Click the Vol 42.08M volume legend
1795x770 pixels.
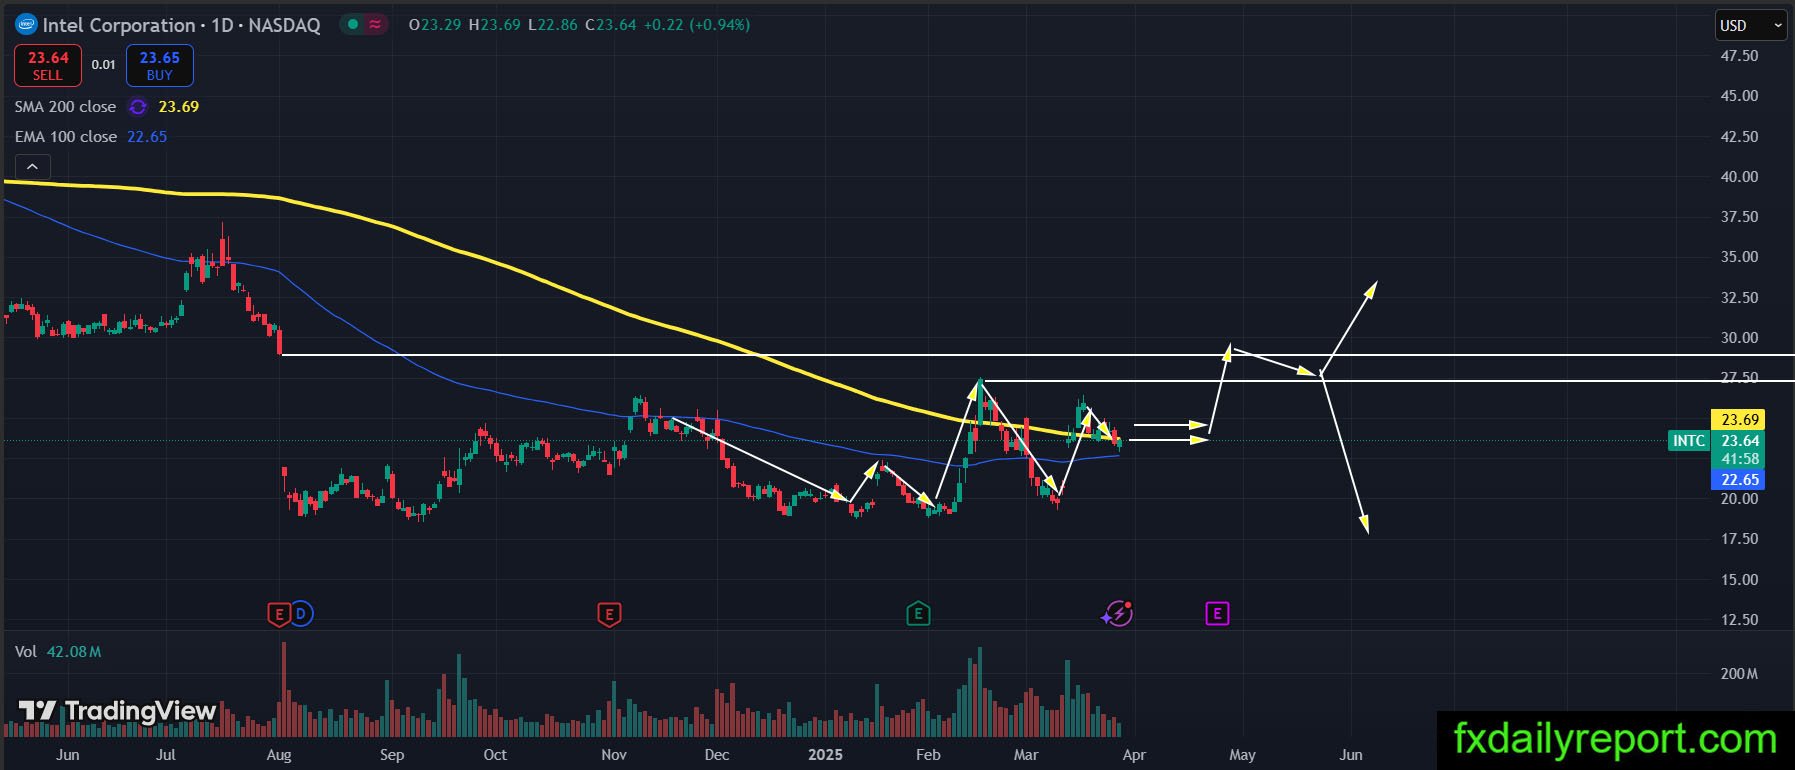point(58,652)
